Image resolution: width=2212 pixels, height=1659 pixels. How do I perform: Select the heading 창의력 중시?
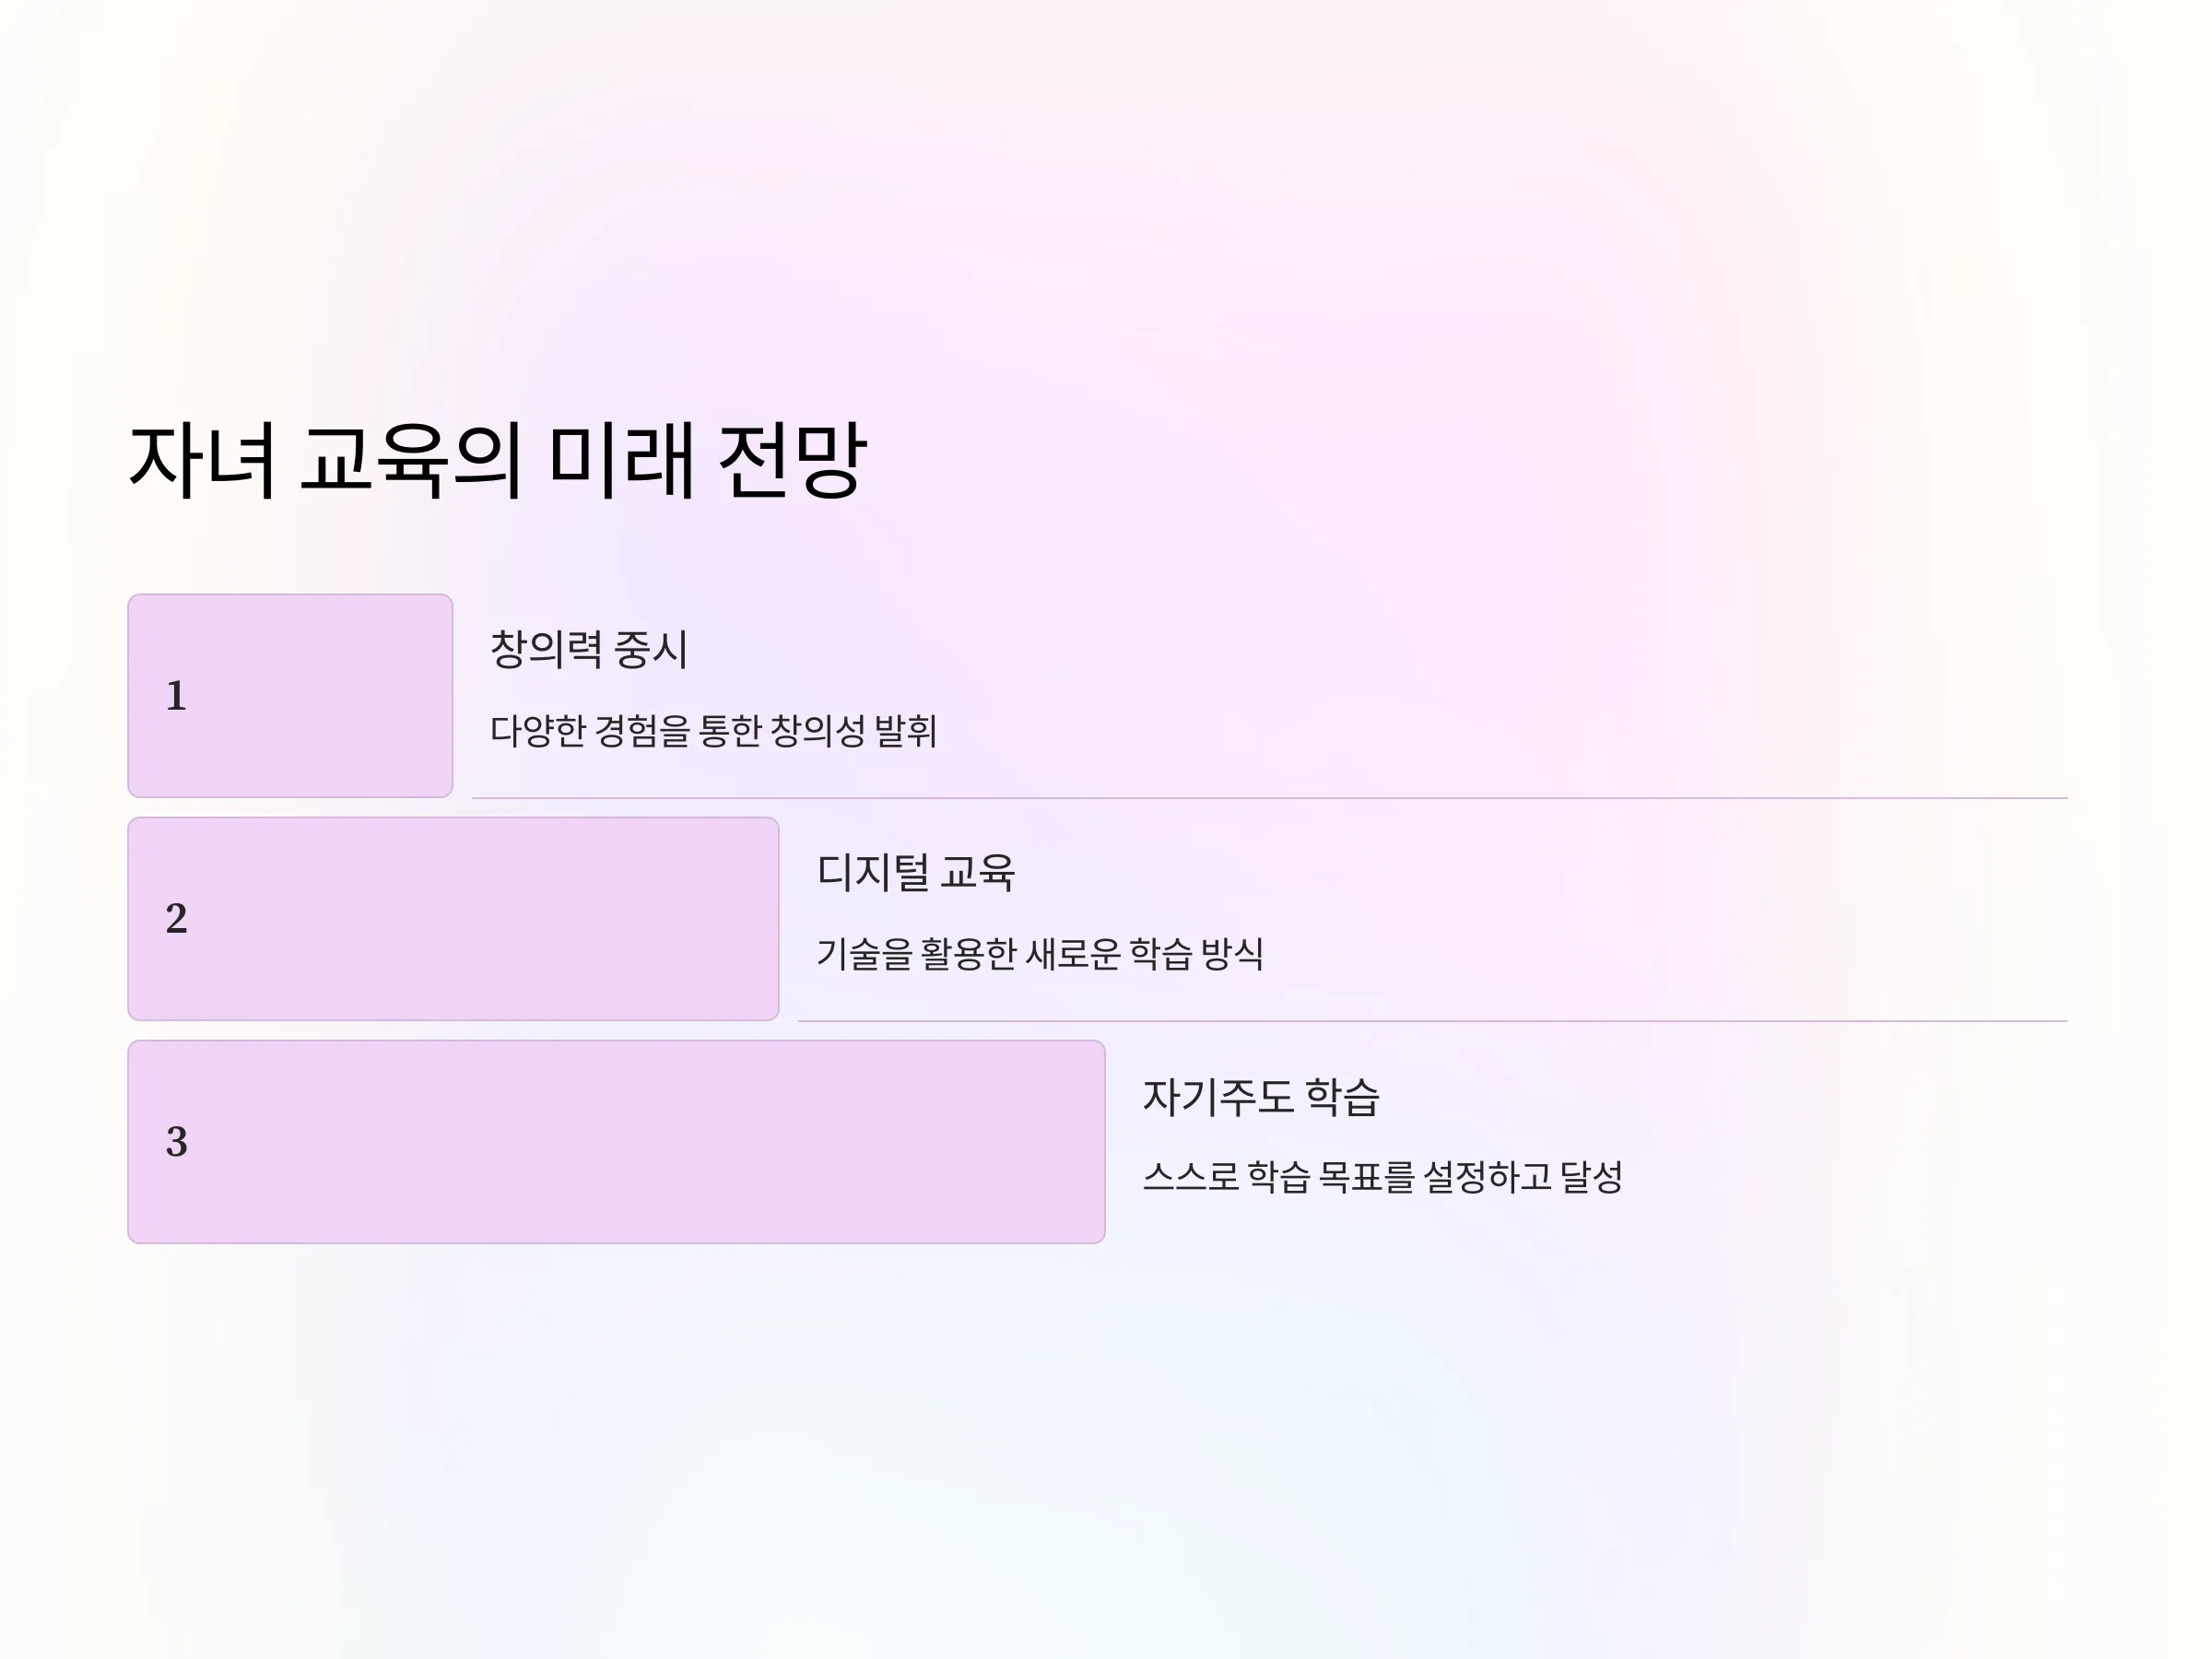click(x=589, y=650)
